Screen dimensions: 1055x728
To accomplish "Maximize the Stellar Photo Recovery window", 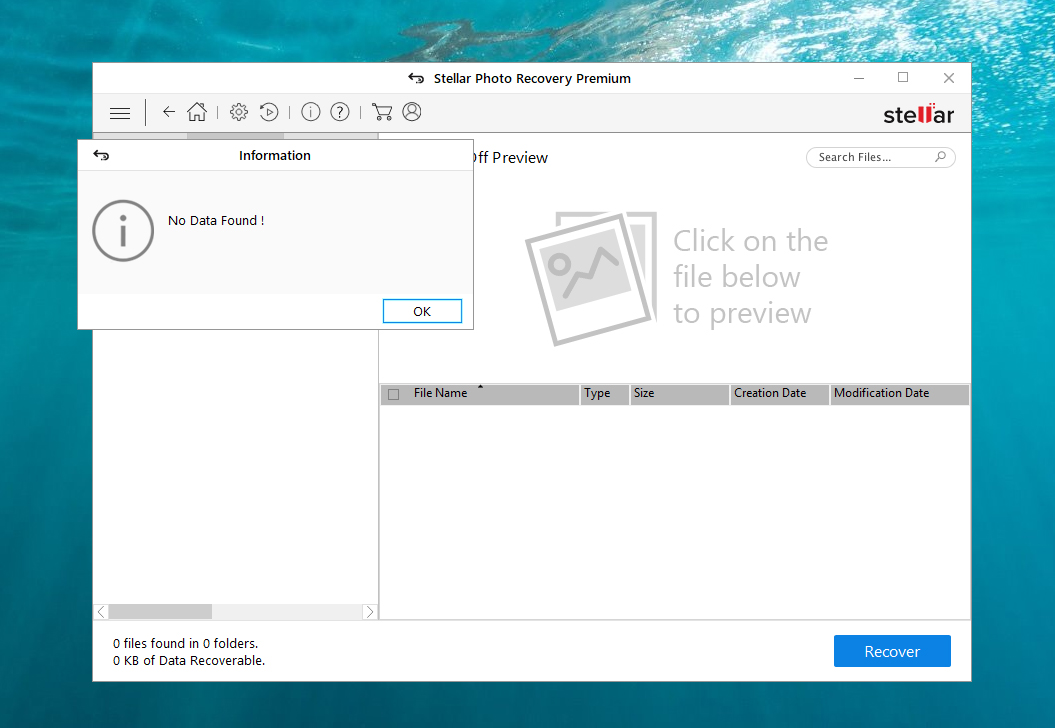I will (903, 78).
